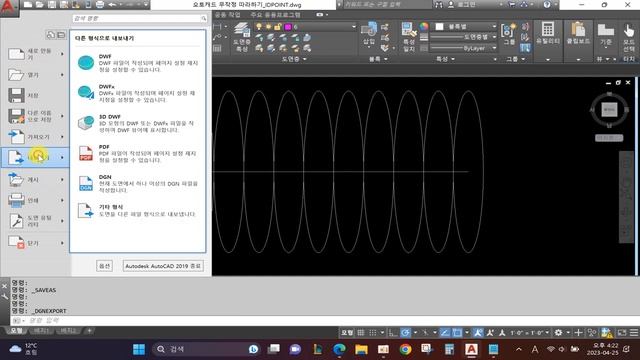
Task: Open the status bar customization hamburger icon
Action: coord(634,333)
